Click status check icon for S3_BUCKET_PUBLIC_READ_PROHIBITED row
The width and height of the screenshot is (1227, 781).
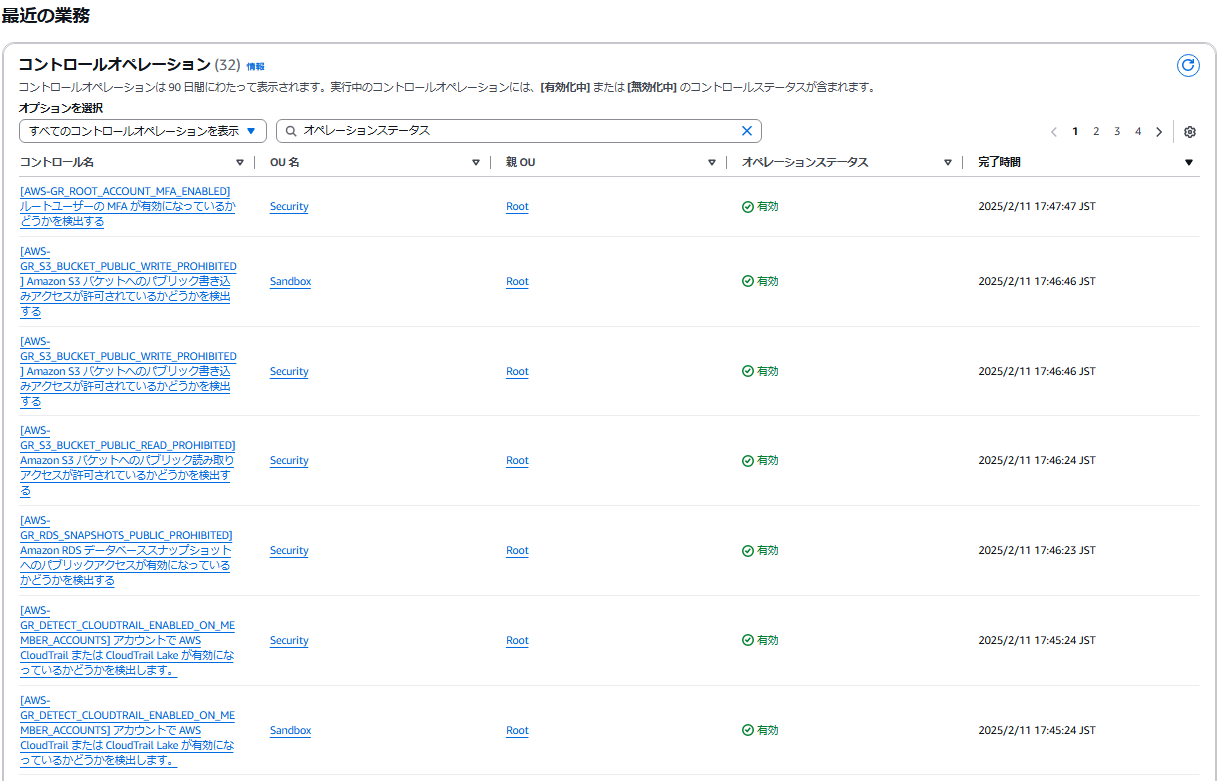click(748, 461)
